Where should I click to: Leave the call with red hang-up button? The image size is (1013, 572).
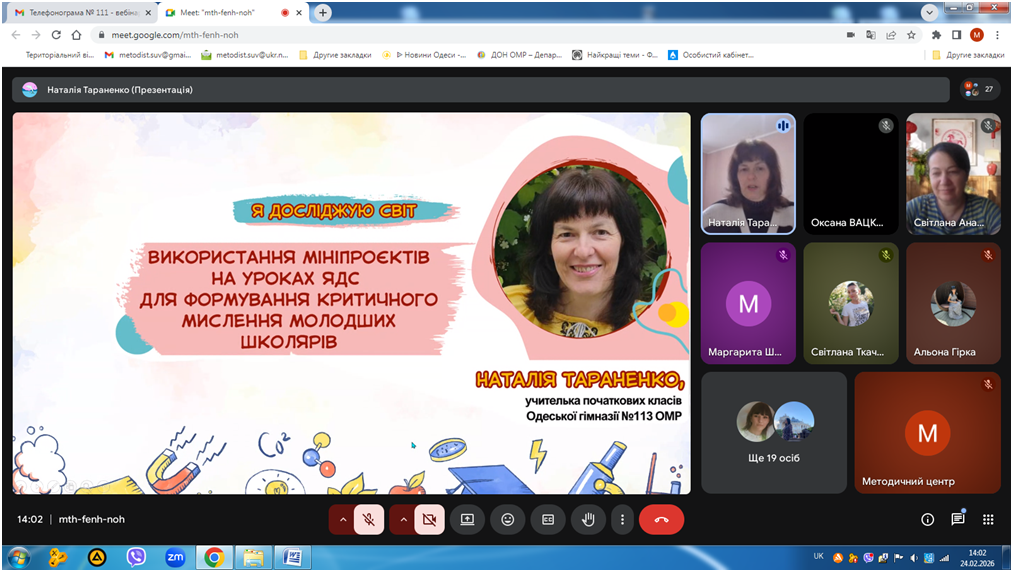[x=661, y=520]
